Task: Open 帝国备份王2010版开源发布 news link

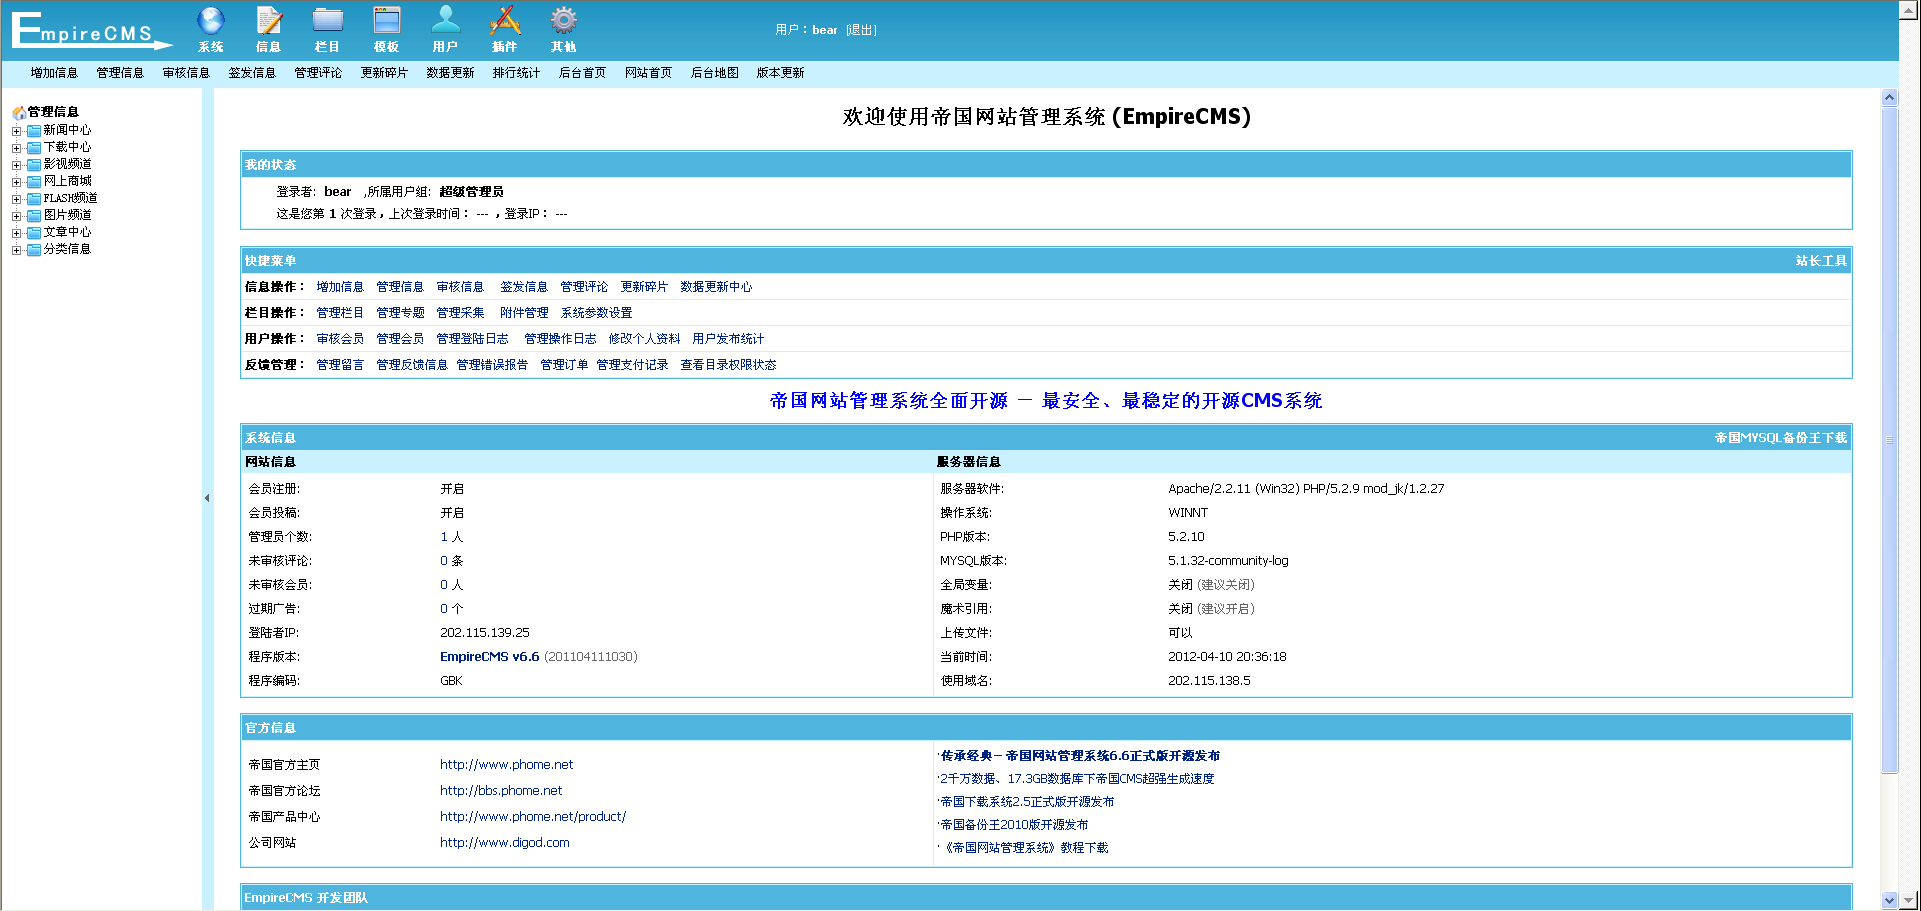Action: (x=1014, y=825)
